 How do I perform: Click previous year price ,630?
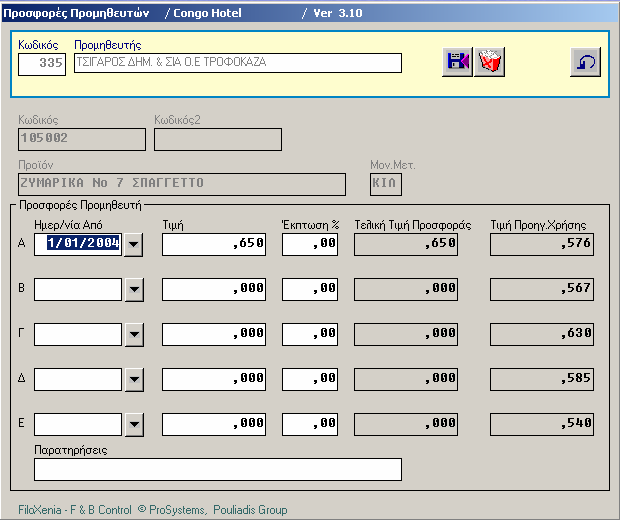click(542, 335)
